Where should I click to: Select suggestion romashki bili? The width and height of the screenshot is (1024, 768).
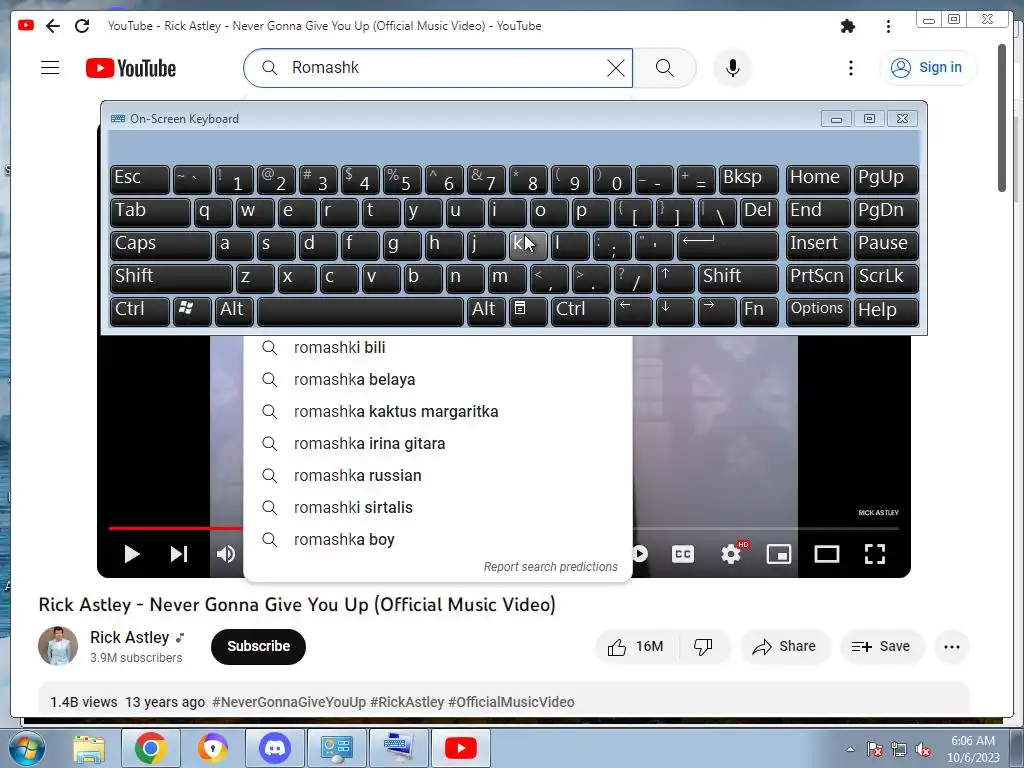click(x=438, y=347)
